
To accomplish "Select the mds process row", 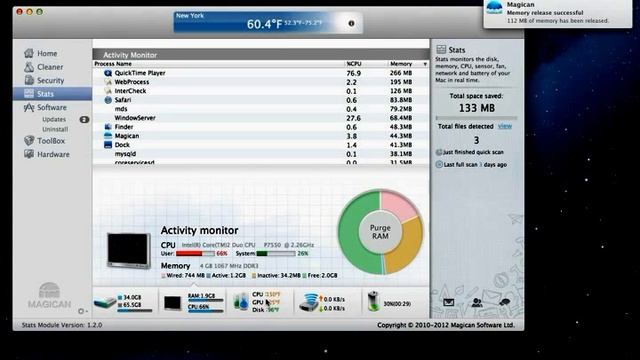I will click(x=261, y=109).
